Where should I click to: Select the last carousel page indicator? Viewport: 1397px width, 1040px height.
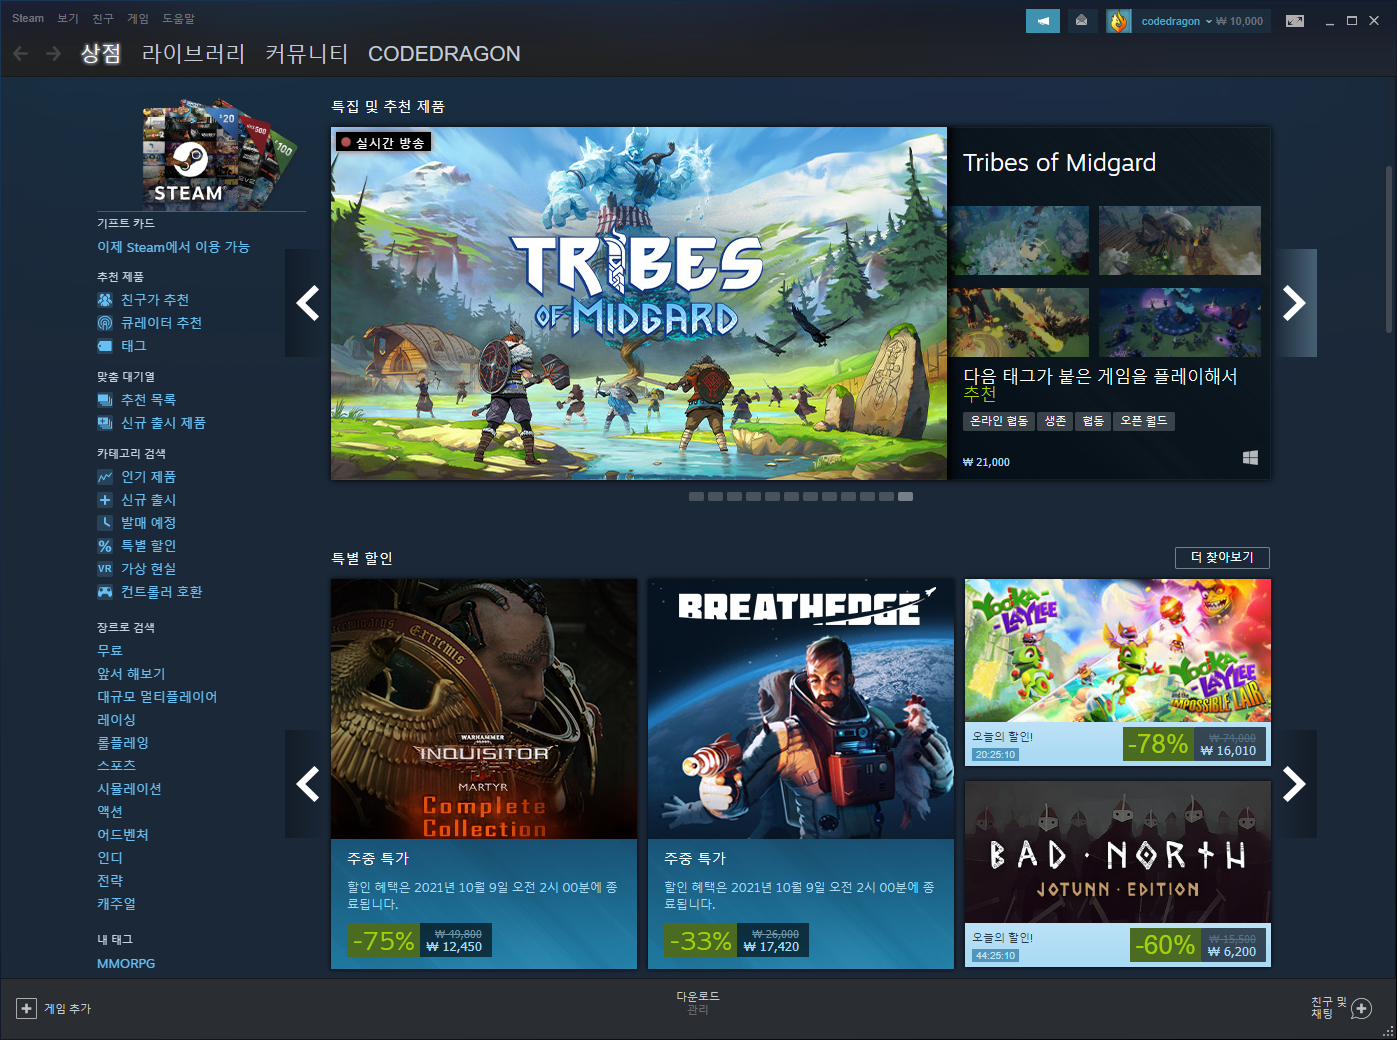point(905,496)
